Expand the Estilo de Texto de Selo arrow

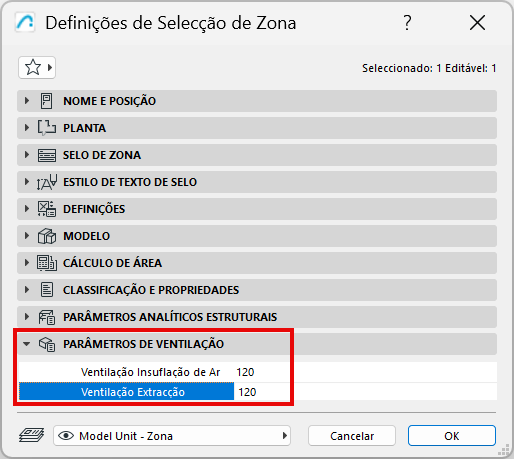pos(27,182)
